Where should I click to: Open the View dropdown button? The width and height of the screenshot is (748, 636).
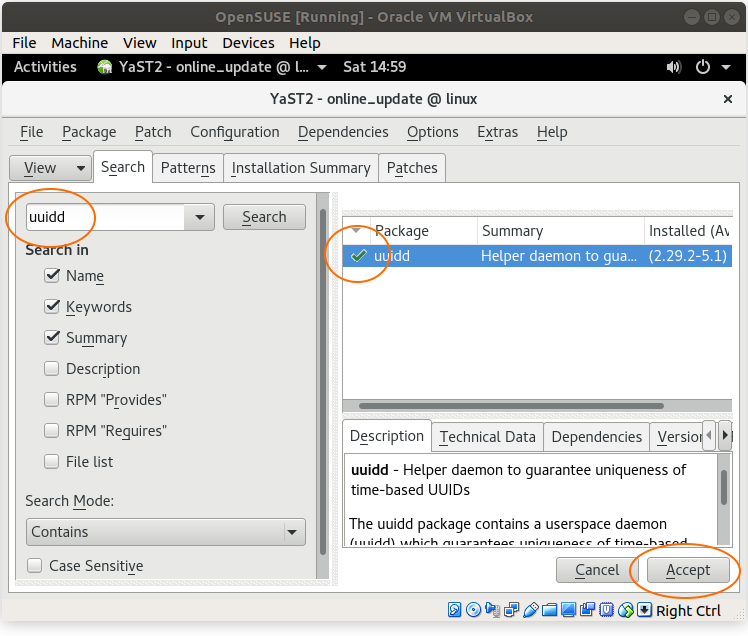coord(51,168)
